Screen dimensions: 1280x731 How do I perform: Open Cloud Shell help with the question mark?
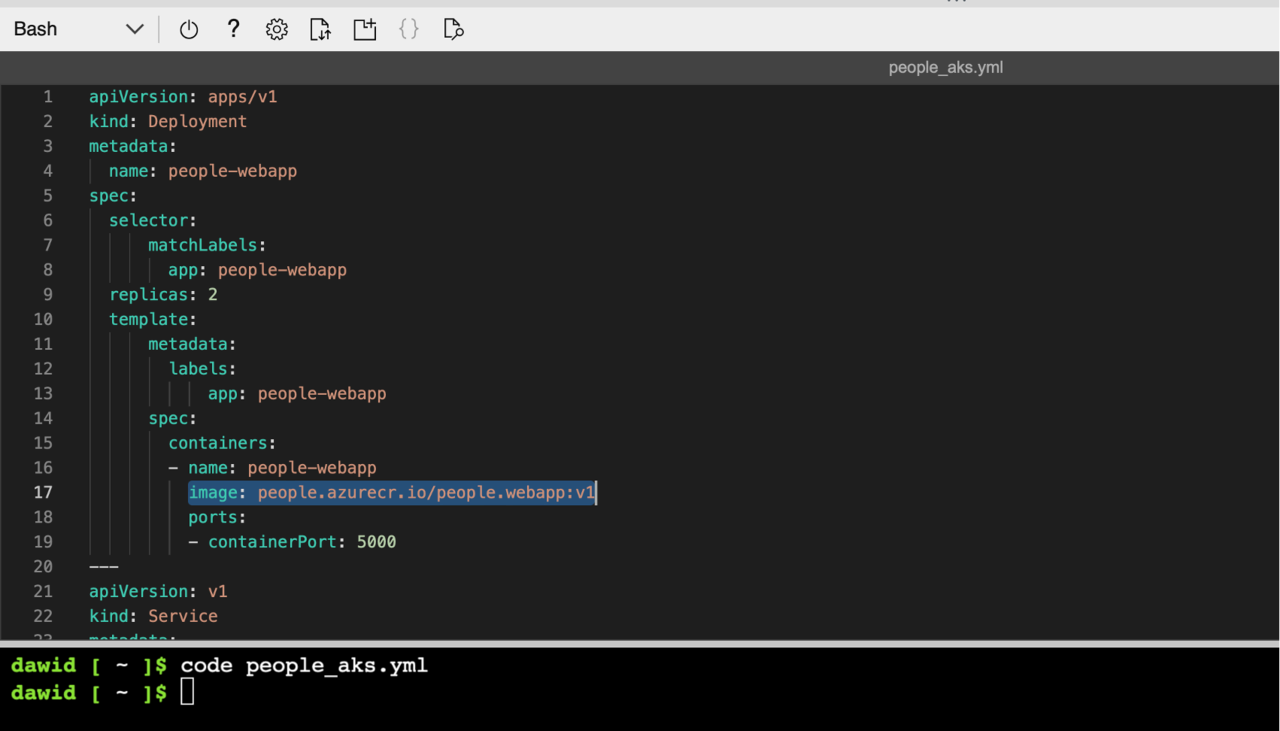click(x=233, y=29)
